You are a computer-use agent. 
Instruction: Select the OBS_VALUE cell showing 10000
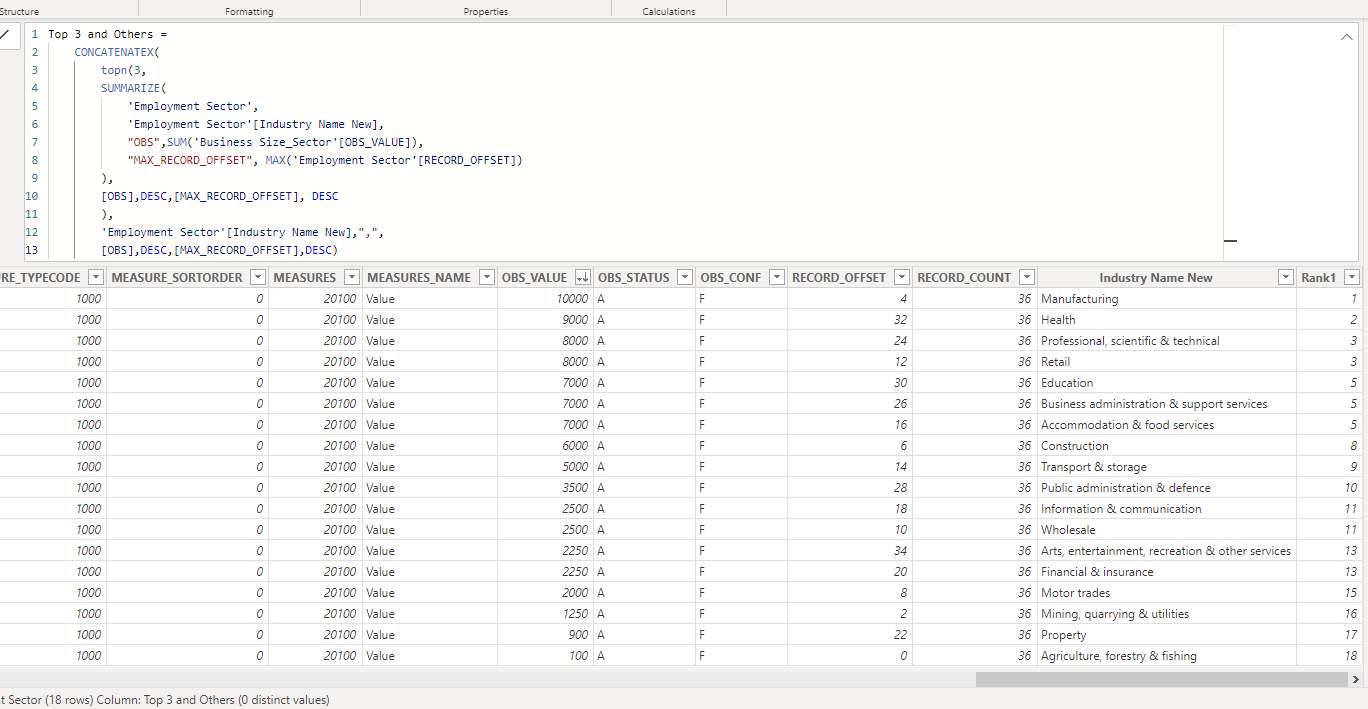tap(546, 299)
